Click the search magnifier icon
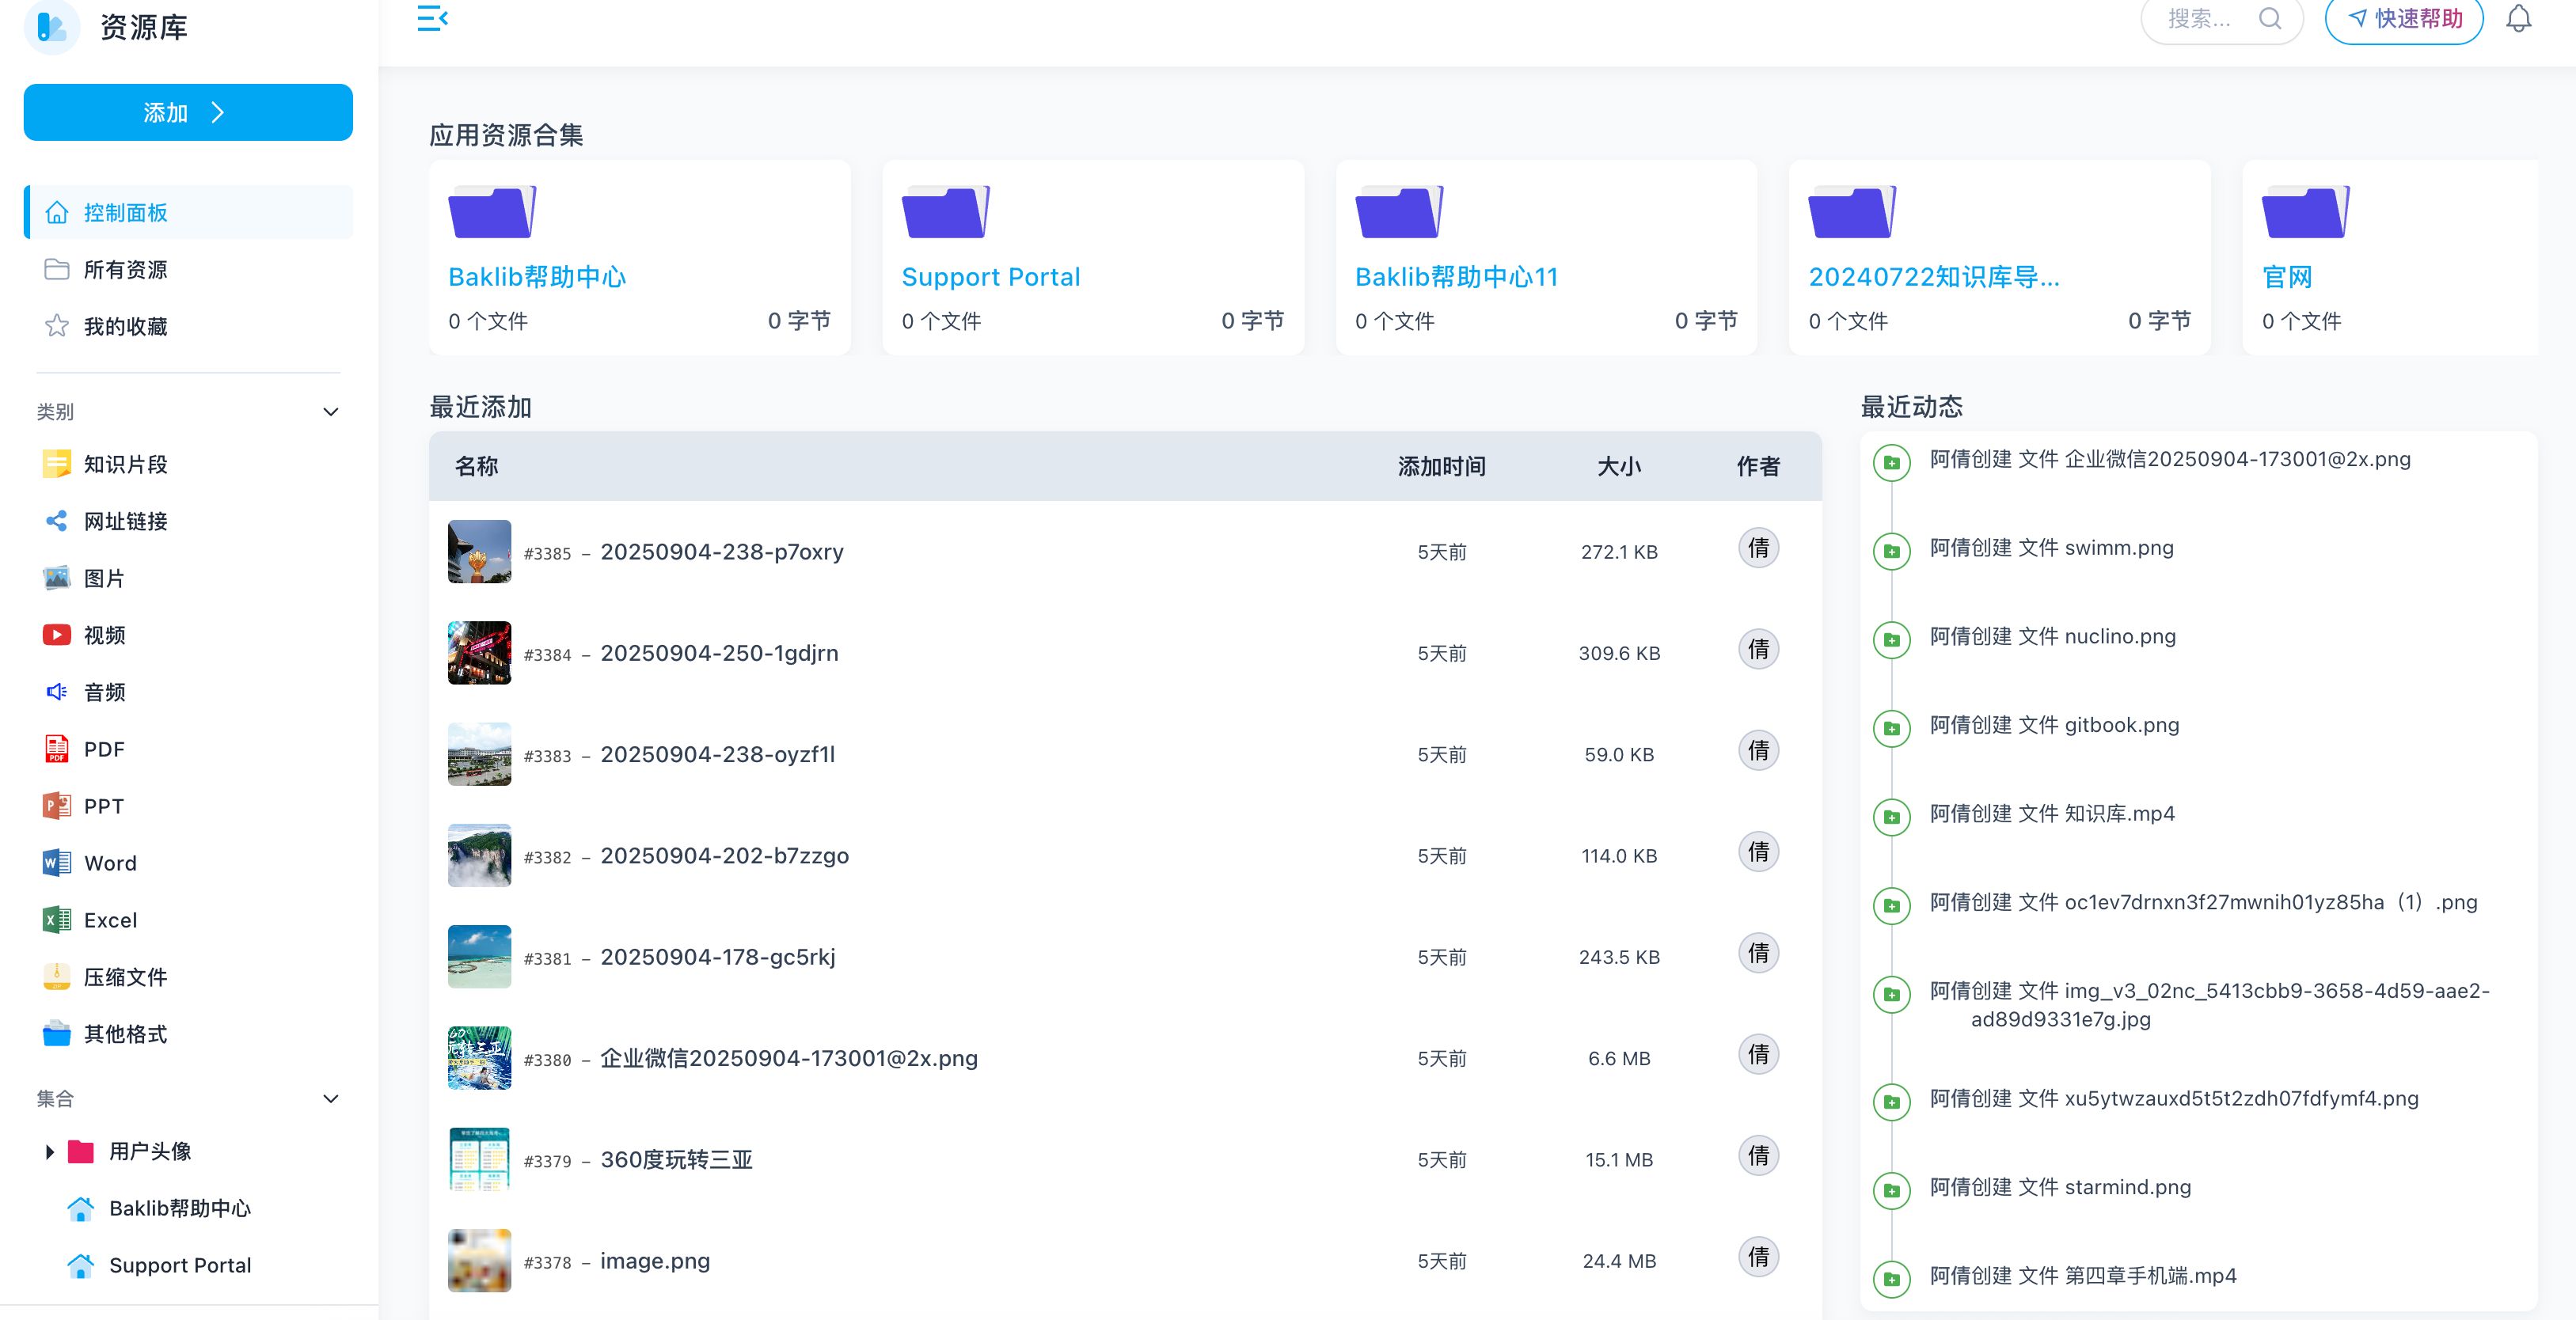Viewport: 2576px width, 1320px height. click(x=2270, y=19)
